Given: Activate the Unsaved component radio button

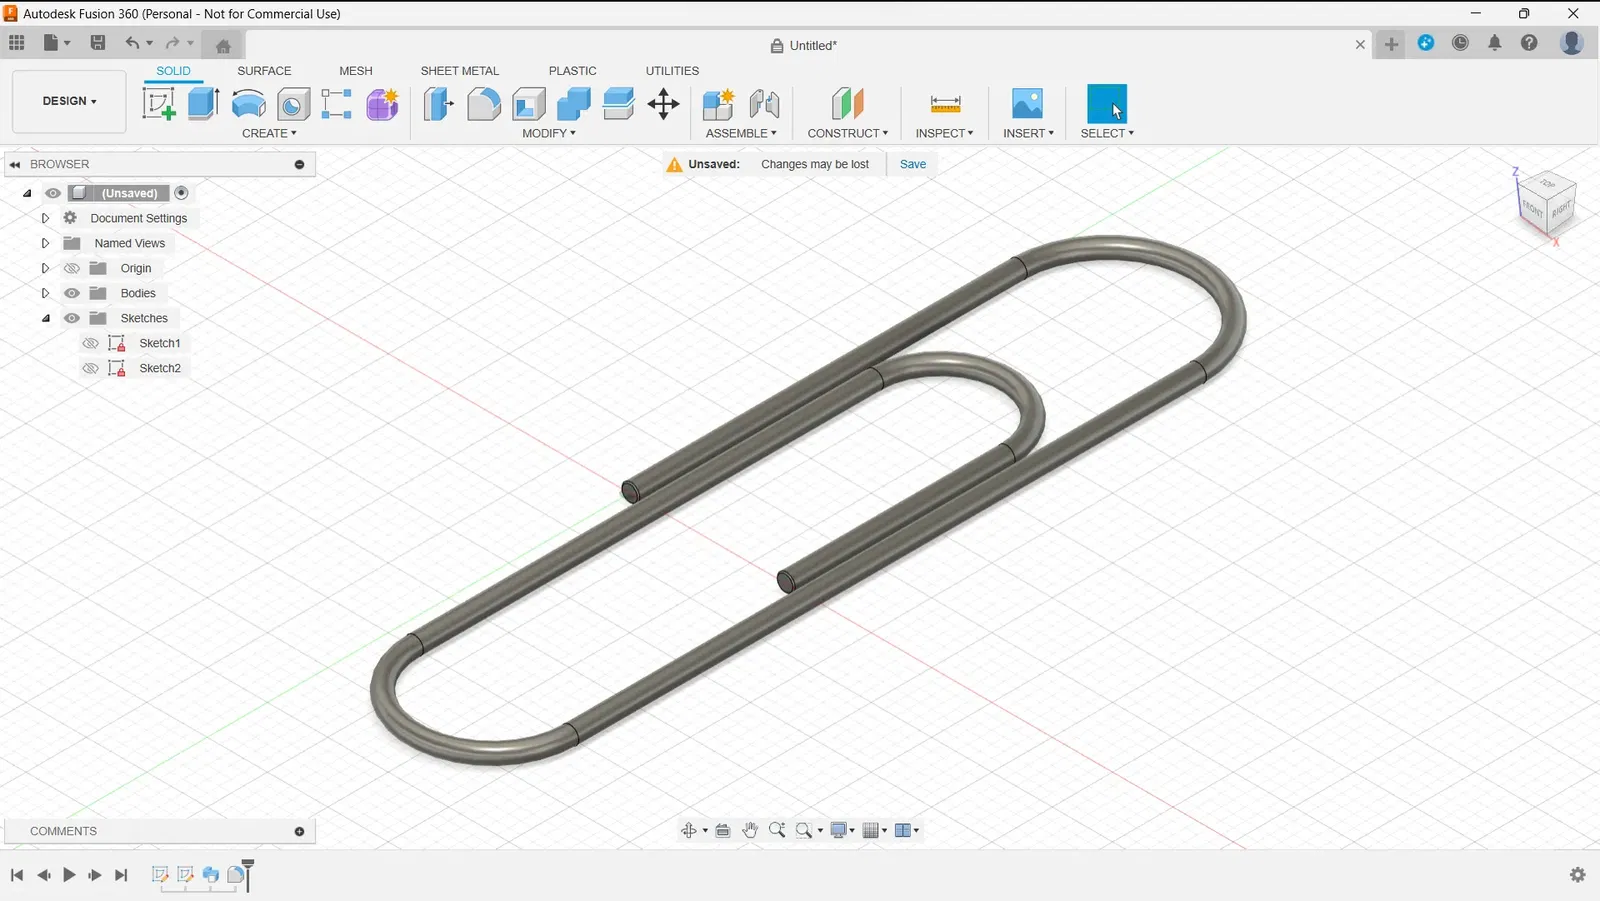Looking at the screenshot, I should coord(181,193).
